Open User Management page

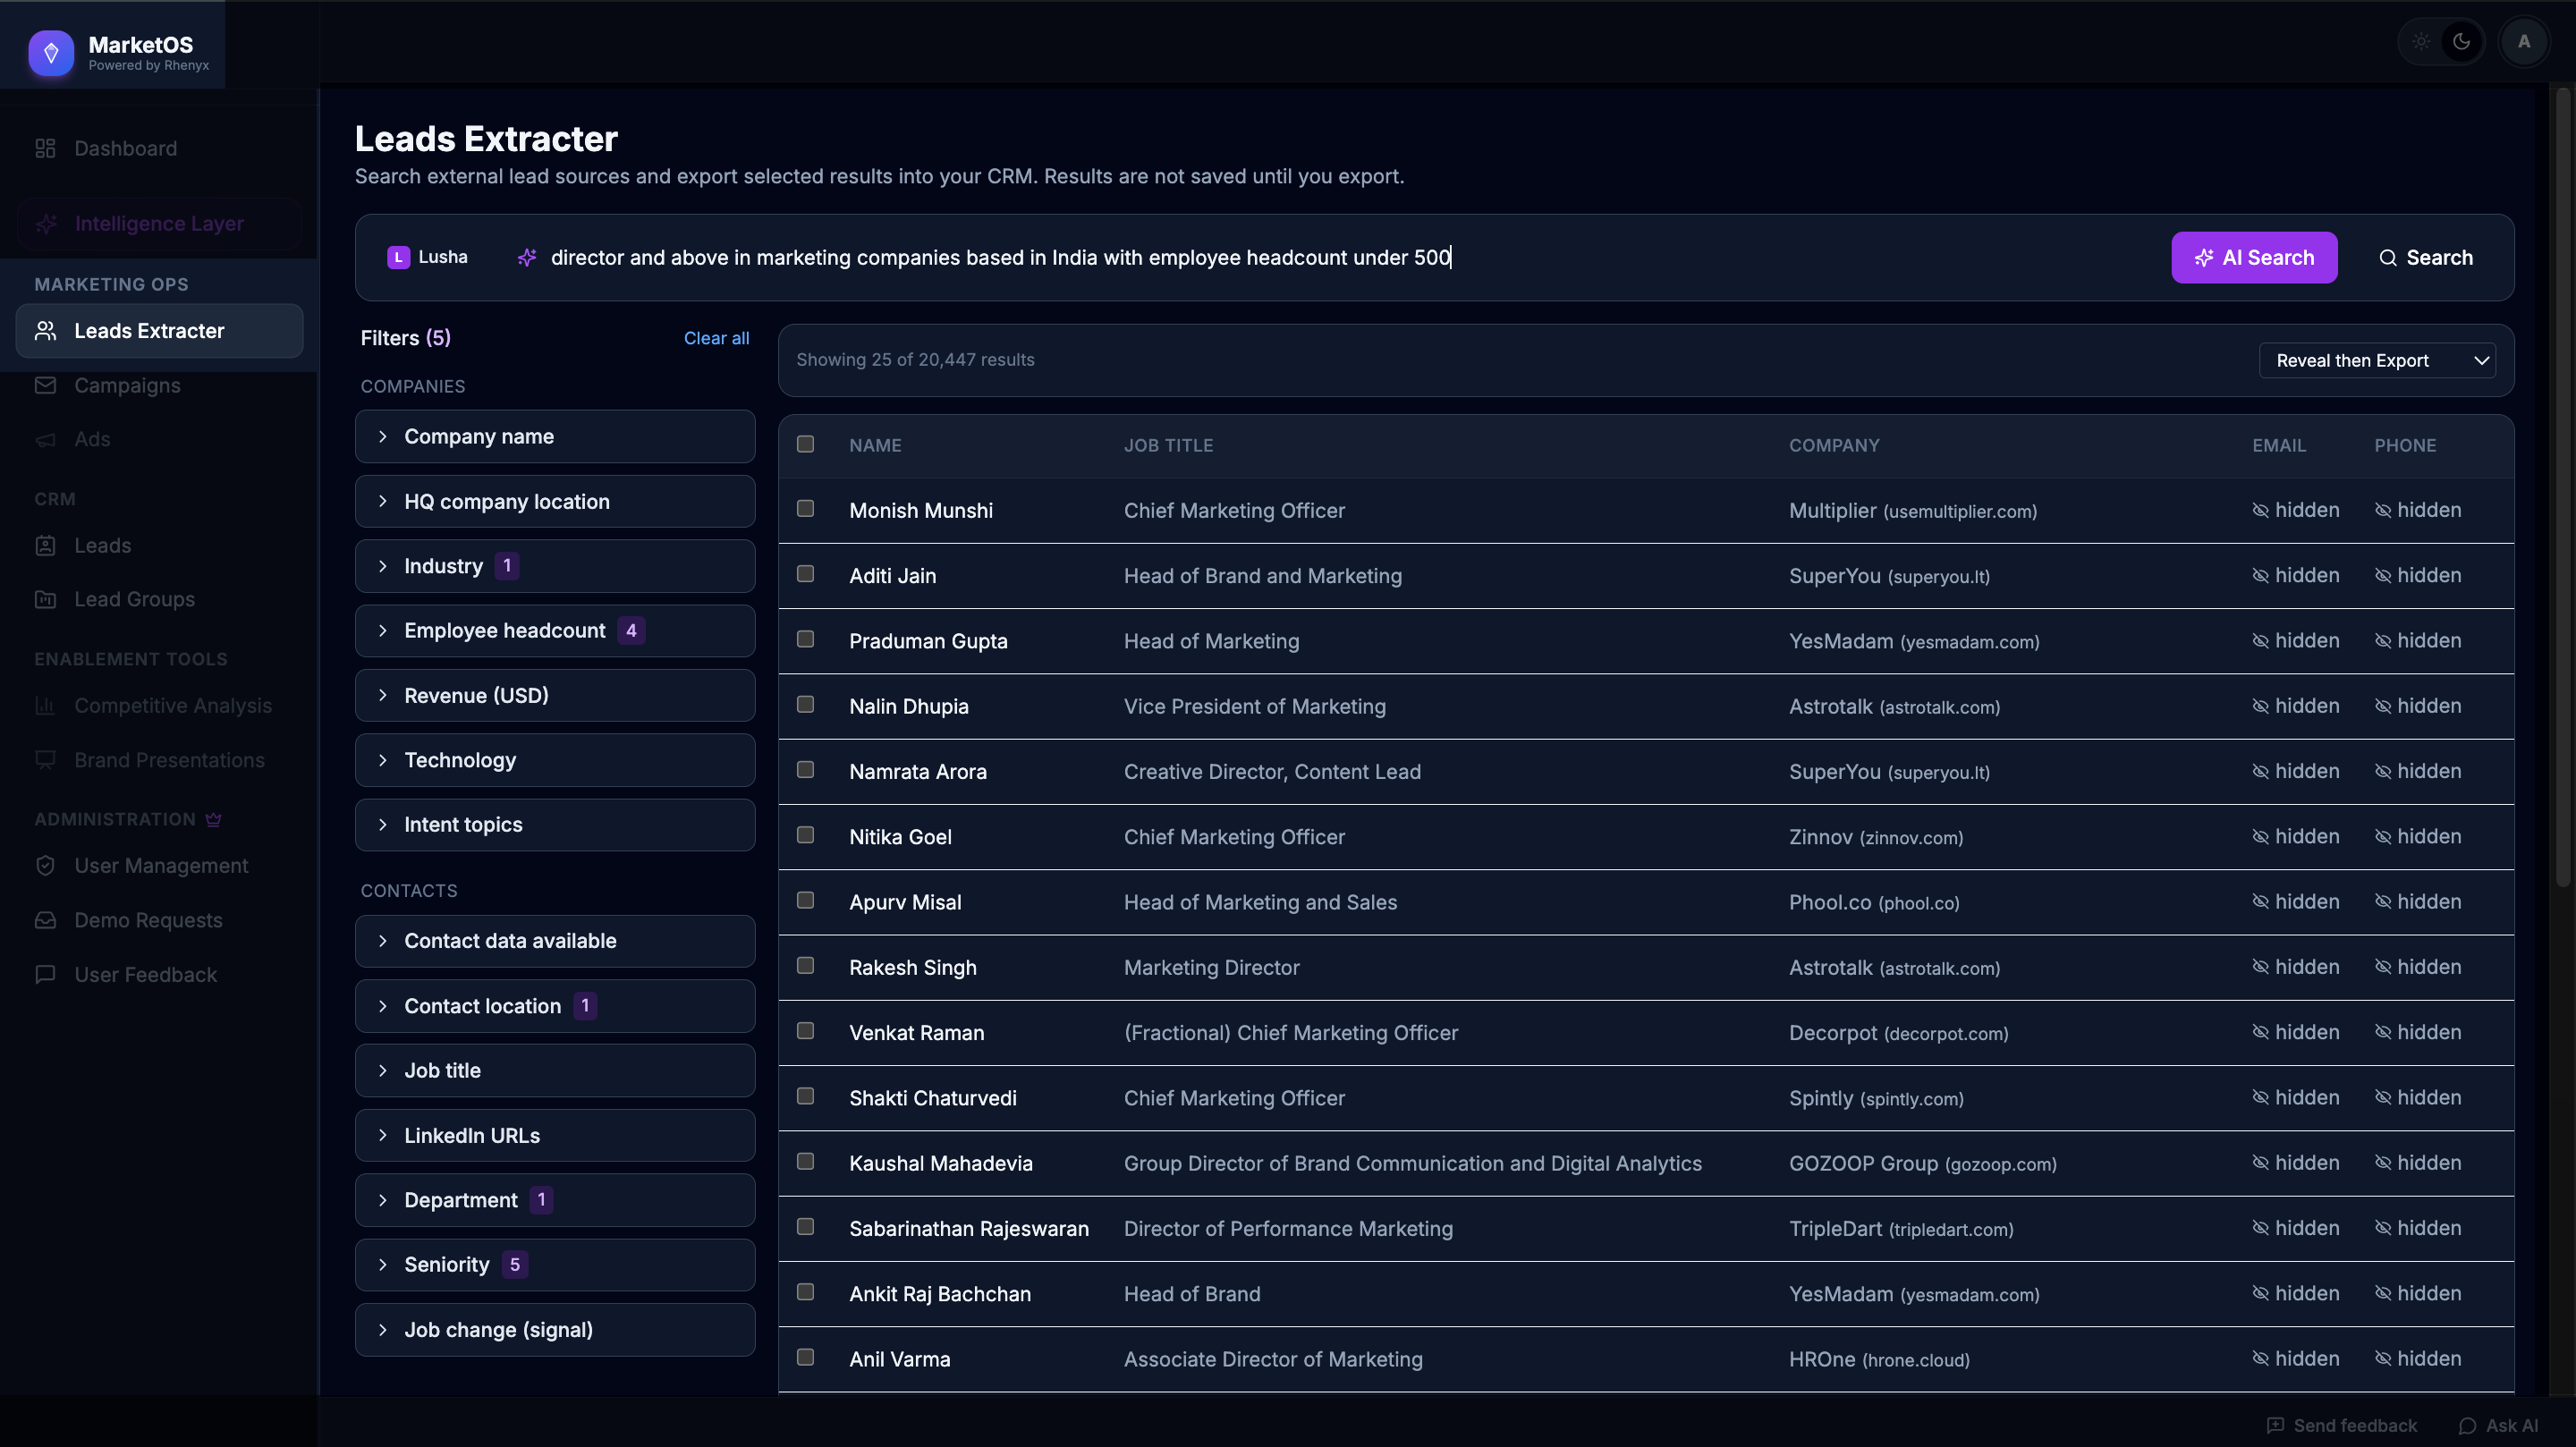point(159,866)
